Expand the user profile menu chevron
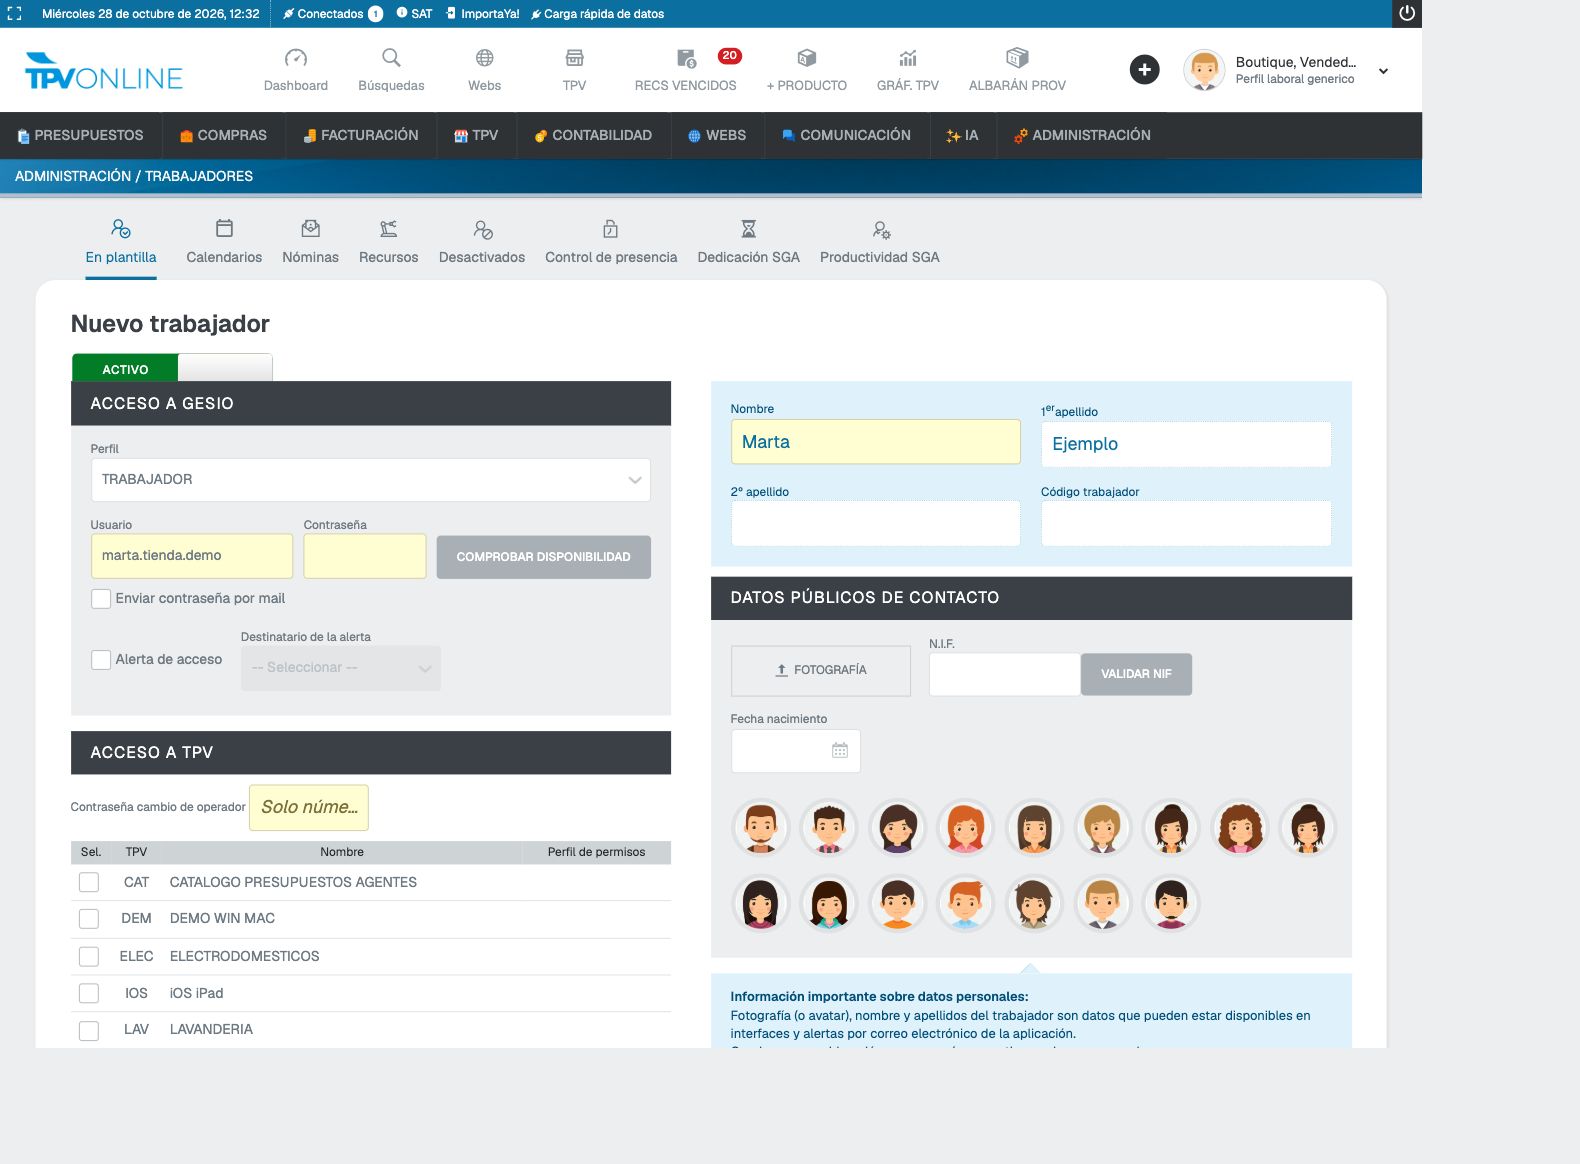The height and width of the screenshot is (1164, 1580). pyautogui.click(x=1383, y=71)
